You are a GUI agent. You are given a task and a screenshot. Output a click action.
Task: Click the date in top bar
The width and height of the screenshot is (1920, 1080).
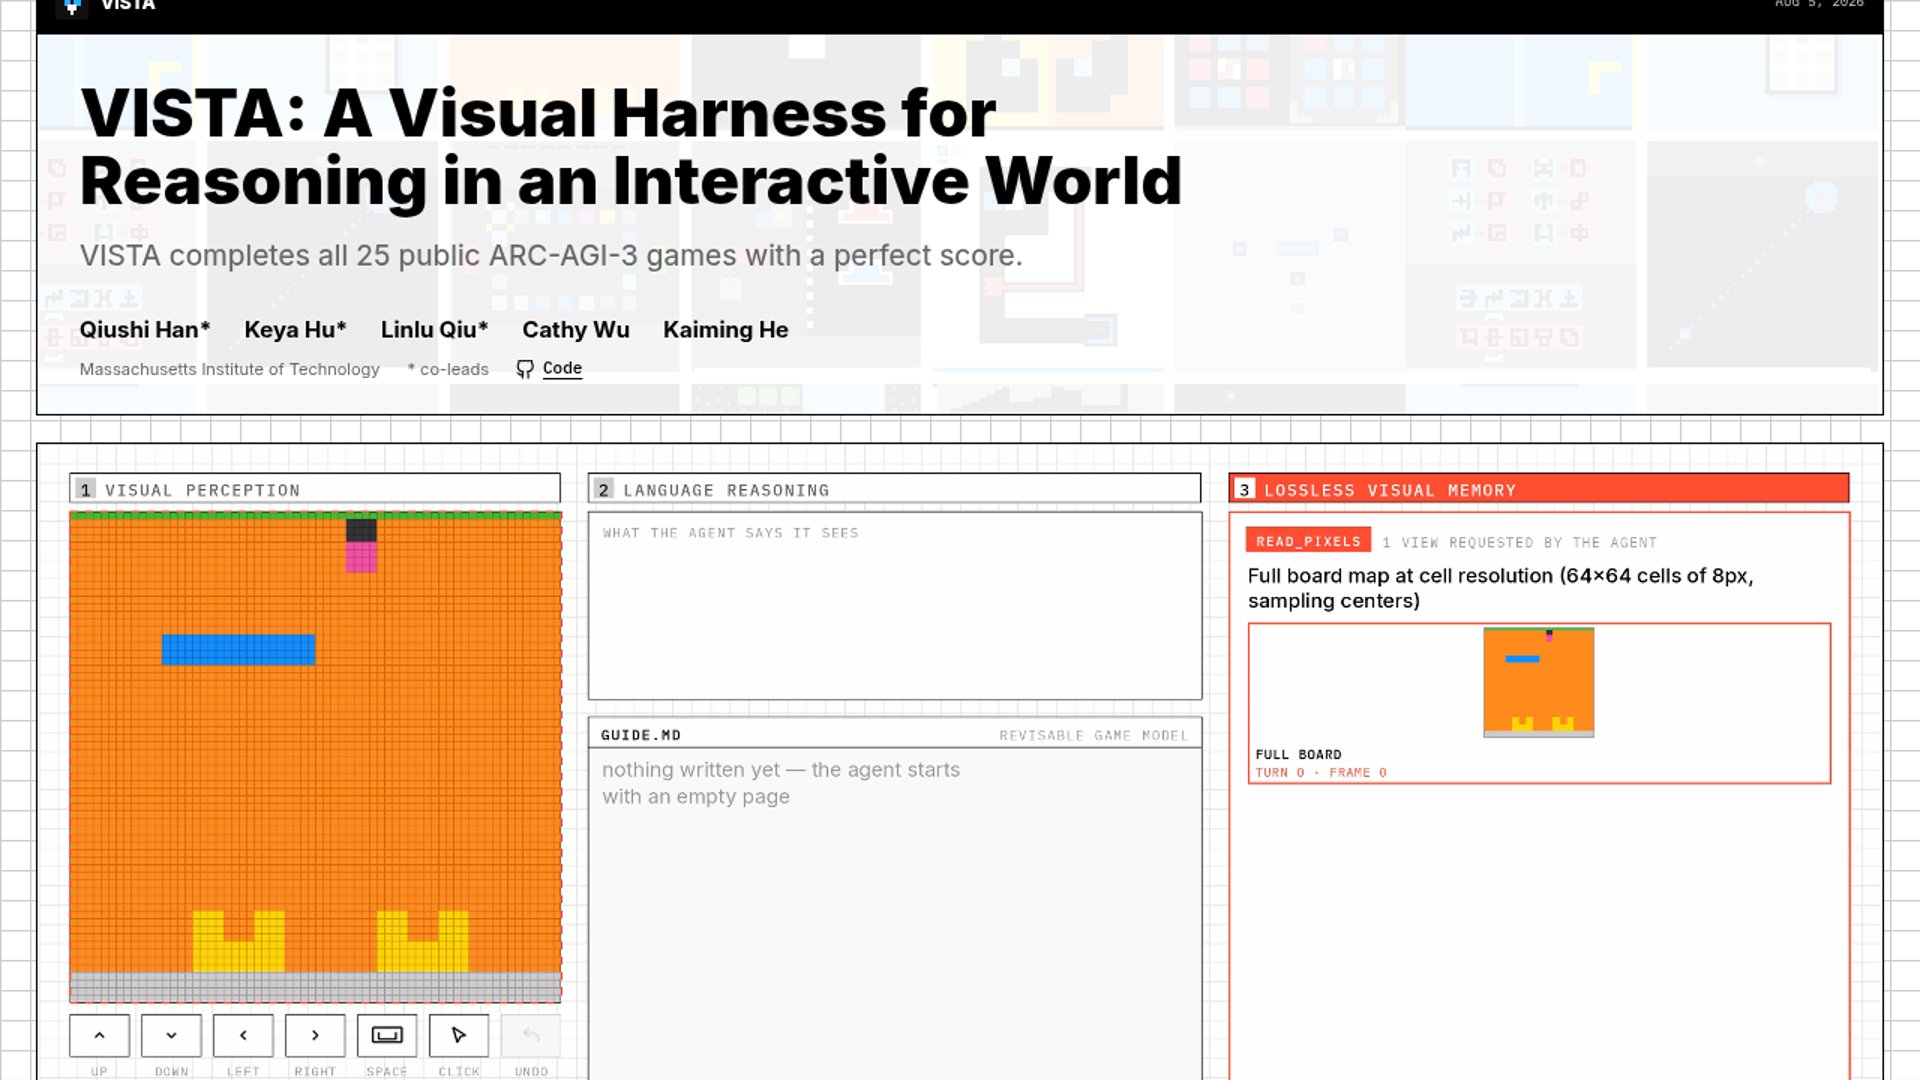pos(1819,4)
